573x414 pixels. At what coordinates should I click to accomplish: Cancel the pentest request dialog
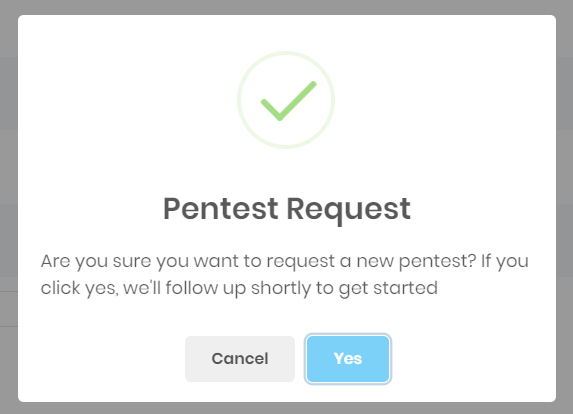click(x=240, y=359)
